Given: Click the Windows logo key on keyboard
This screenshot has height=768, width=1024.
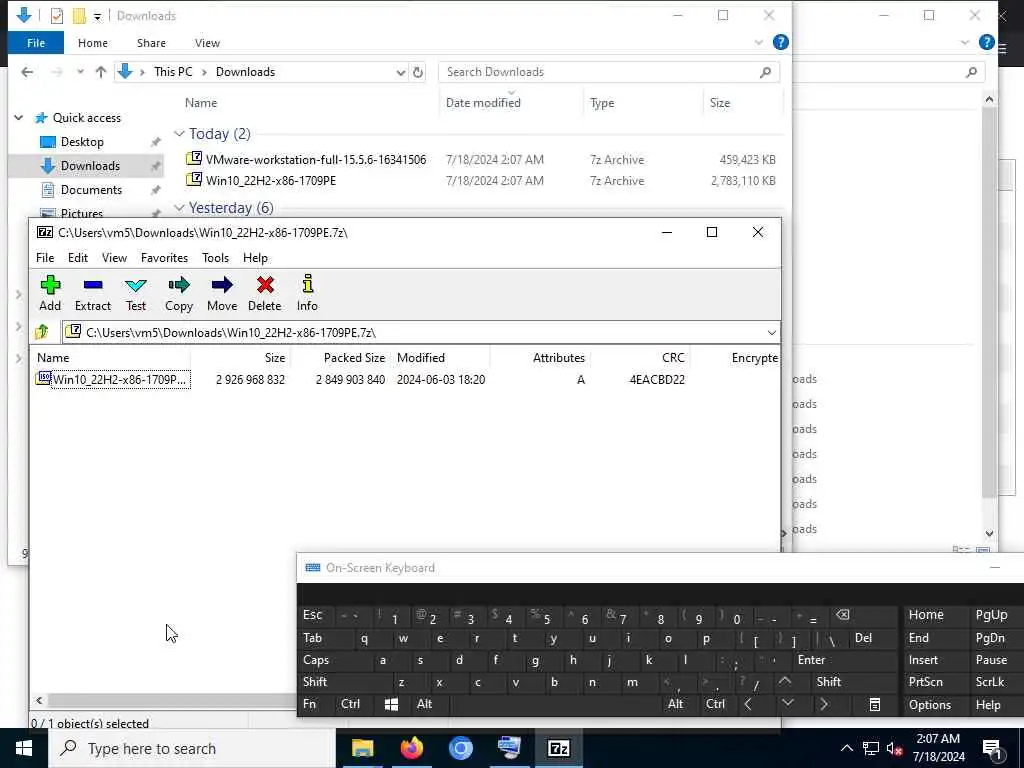Looking at the screenshot, I should (x=391, y=704).
